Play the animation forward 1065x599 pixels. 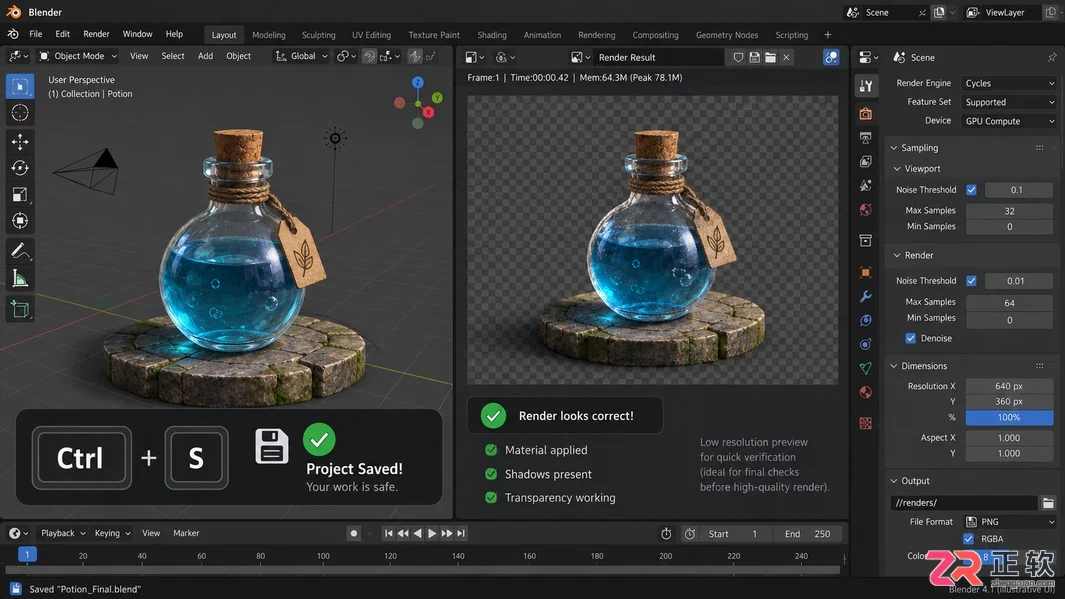click(432, 534)
